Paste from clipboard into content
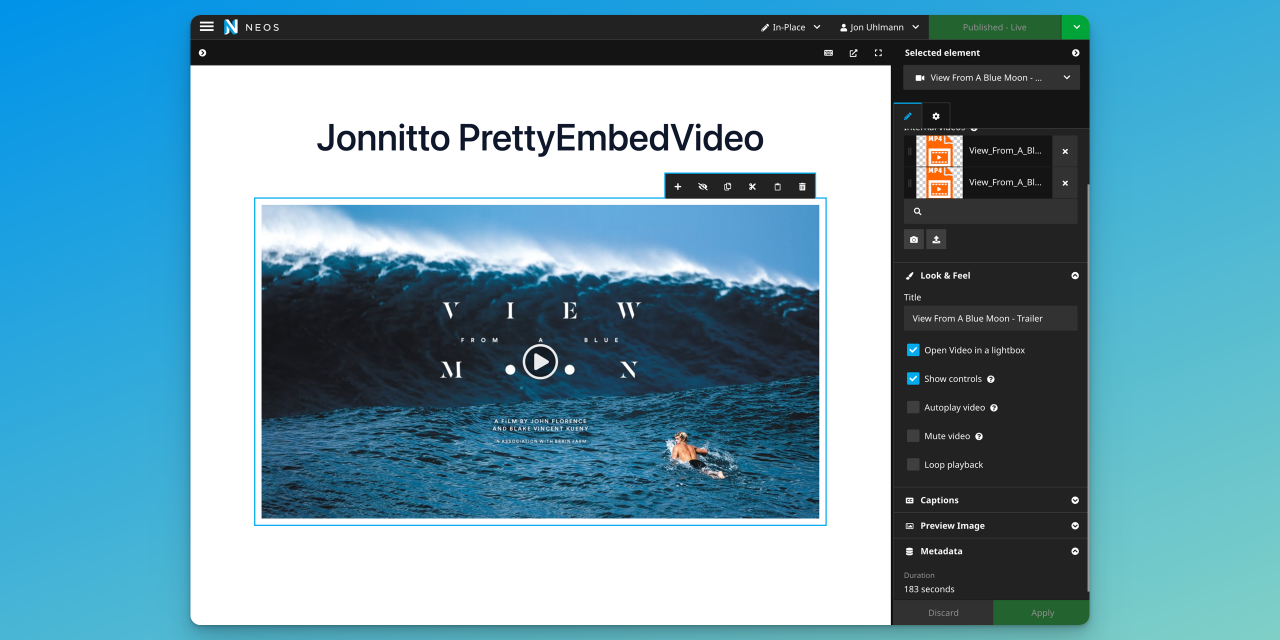The width and height of the screenshot is (1280, 640). 777,186
